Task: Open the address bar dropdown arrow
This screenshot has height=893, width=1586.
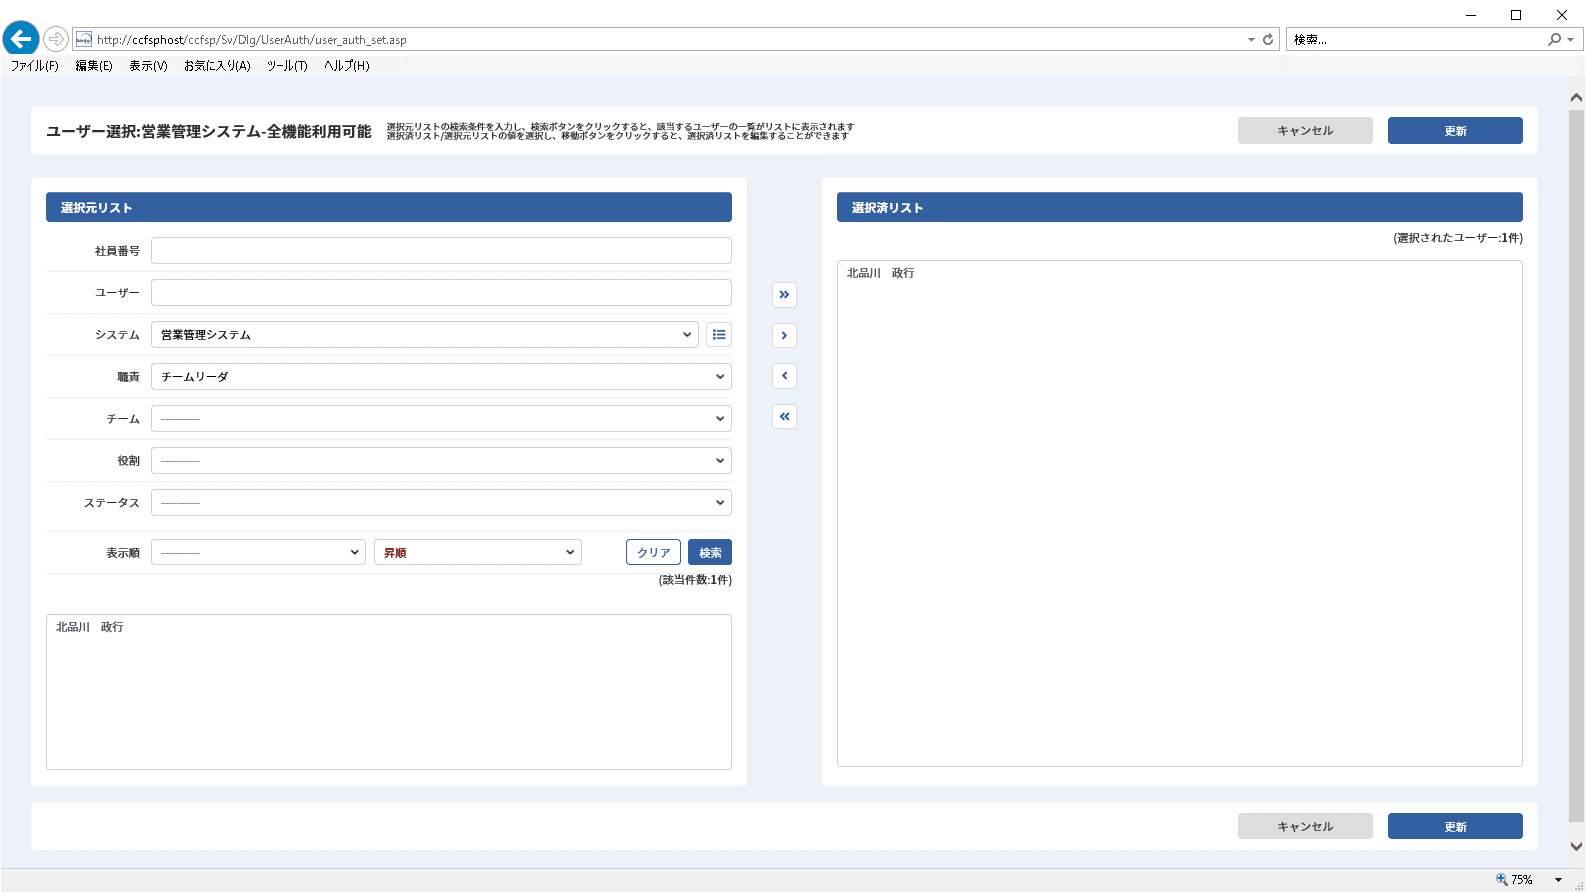Action: click(1251, 40)
